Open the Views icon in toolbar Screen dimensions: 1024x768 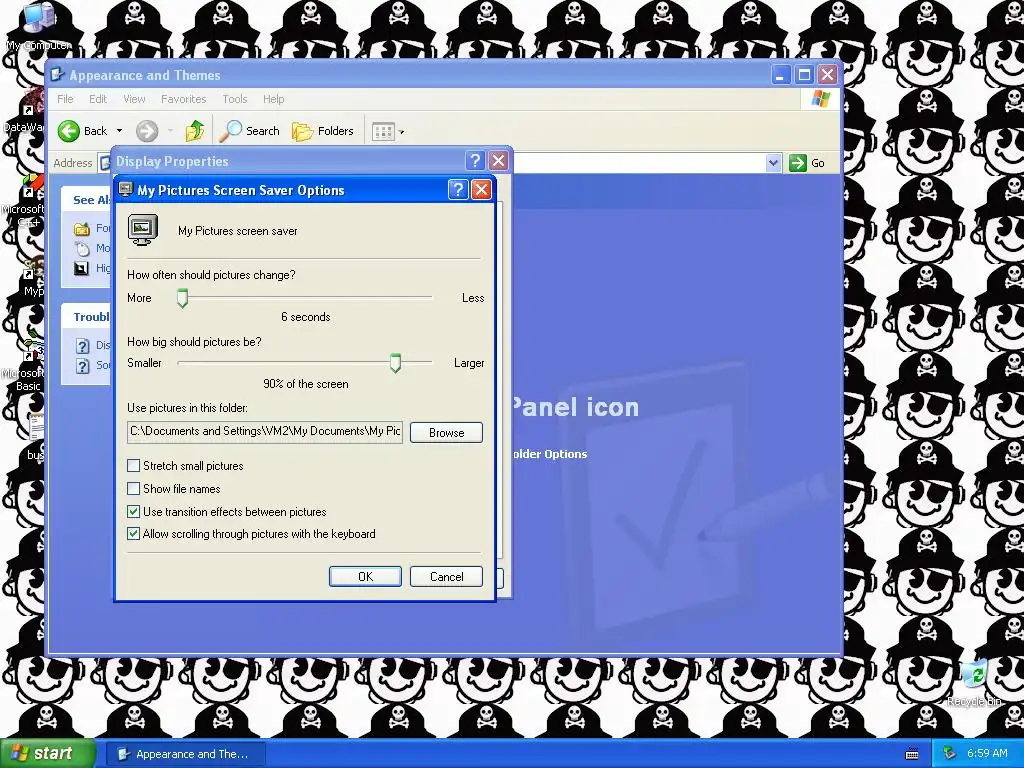pyautogui.click(x=383, y=132)
